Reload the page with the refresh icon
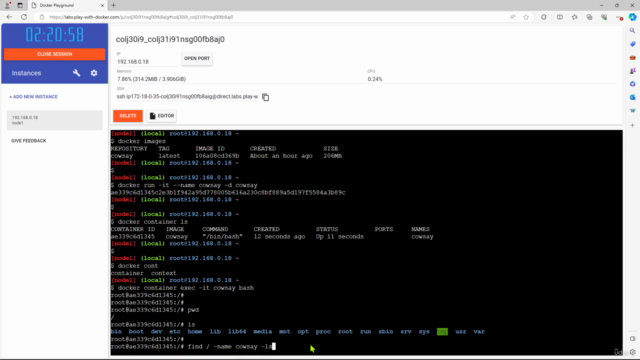The width and height of the screenshot is (640, 360). [24, 17]
